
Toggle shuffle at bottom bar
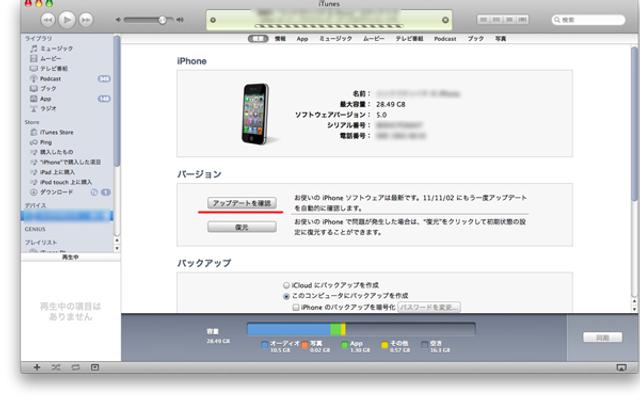(x=56, y=367)
